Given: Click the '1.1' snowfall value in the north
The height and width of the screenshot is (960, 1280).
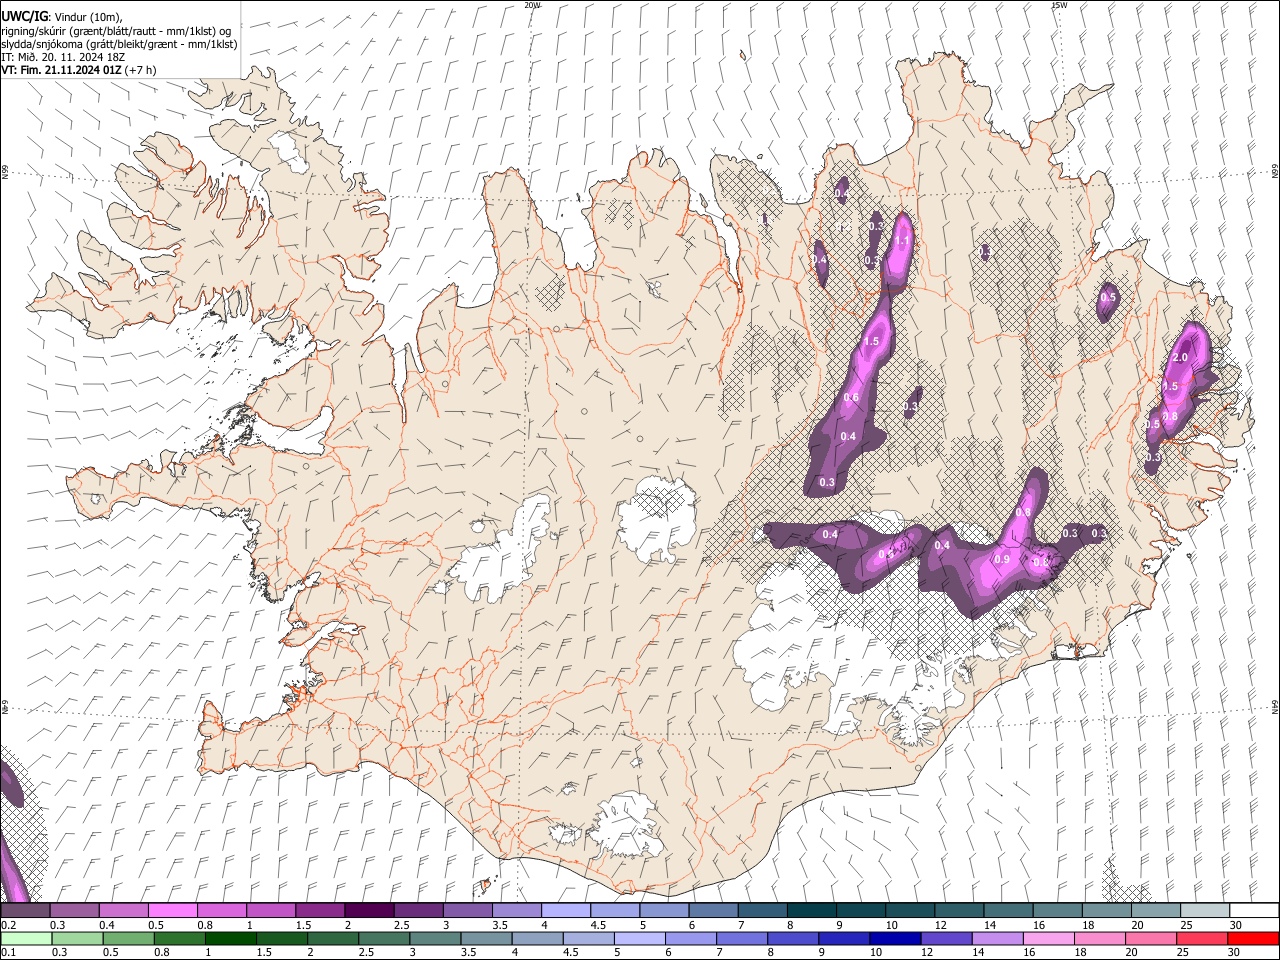Looking at the screenshot, I should click(902, 241).
